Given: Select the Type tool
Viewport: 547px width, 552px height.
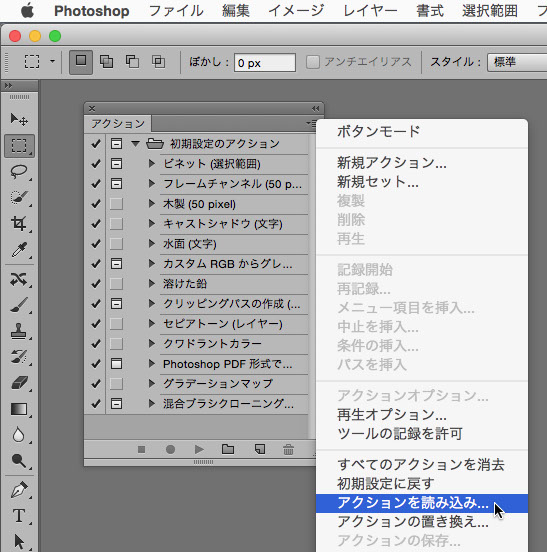Looking at the screenshot, I should 19,516.
